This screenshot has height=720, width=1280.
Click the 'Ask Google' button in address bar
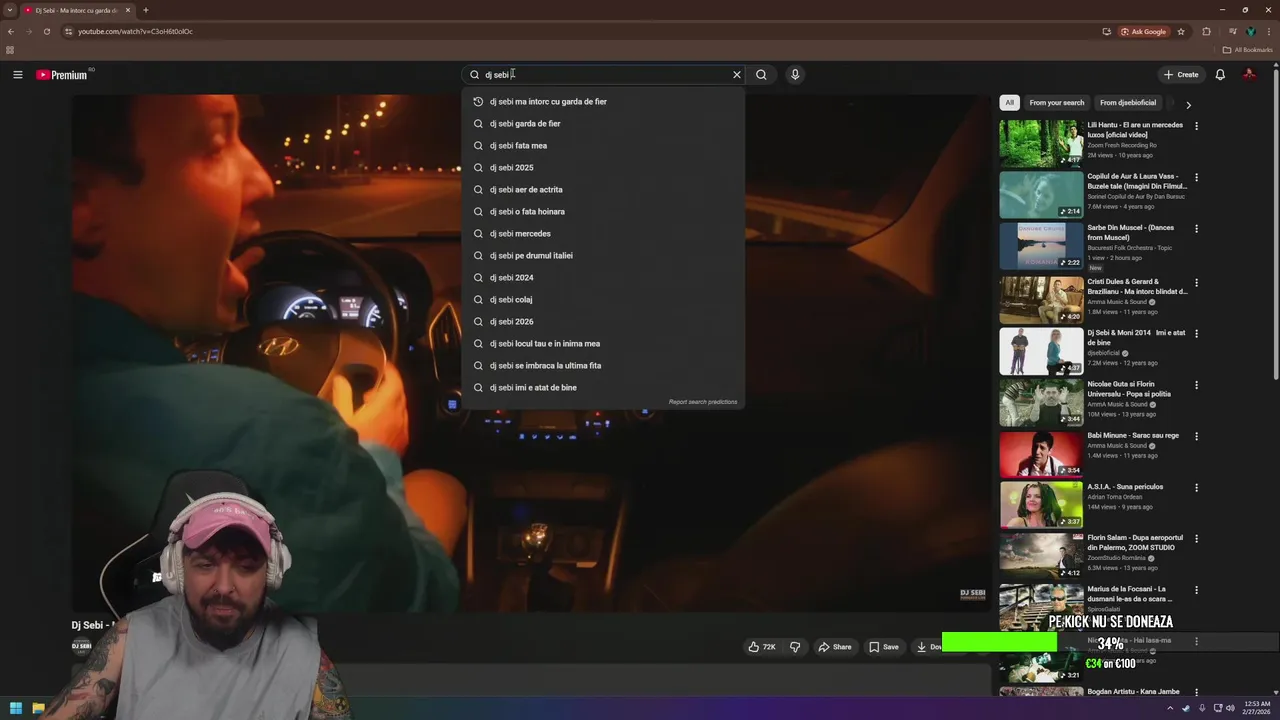pos(1143,31)
